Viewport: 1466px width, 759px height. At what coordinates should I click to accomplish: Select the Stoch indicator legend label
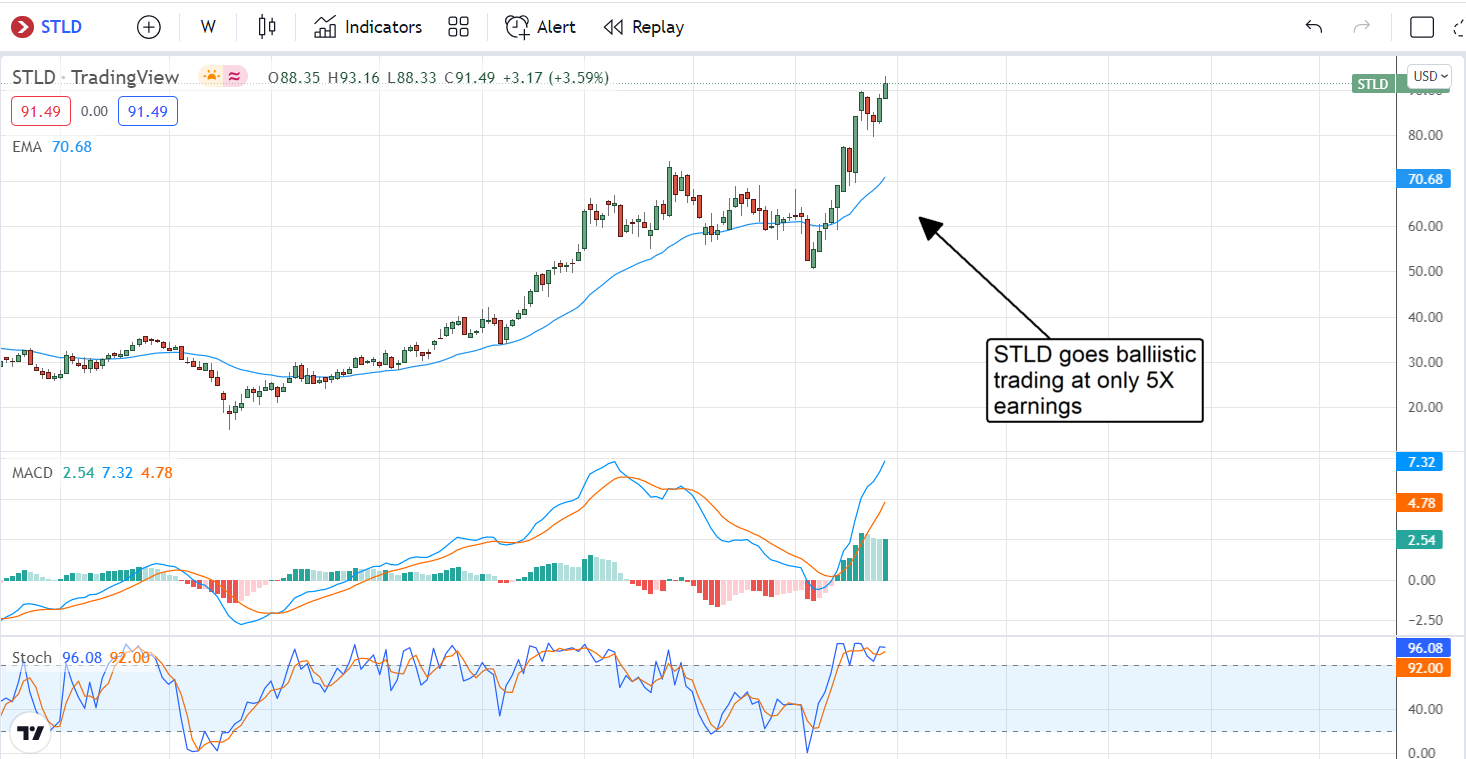[x=32, y=657]
